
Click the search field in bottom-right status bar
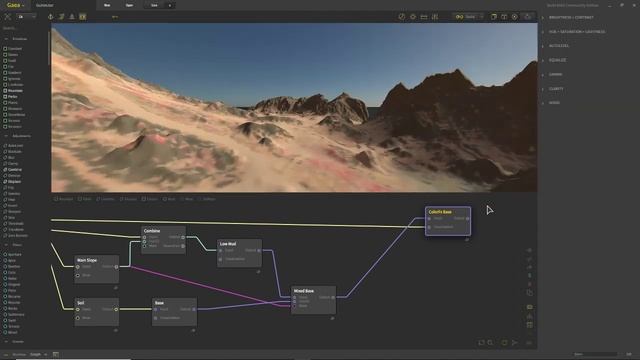click(595, 354)
